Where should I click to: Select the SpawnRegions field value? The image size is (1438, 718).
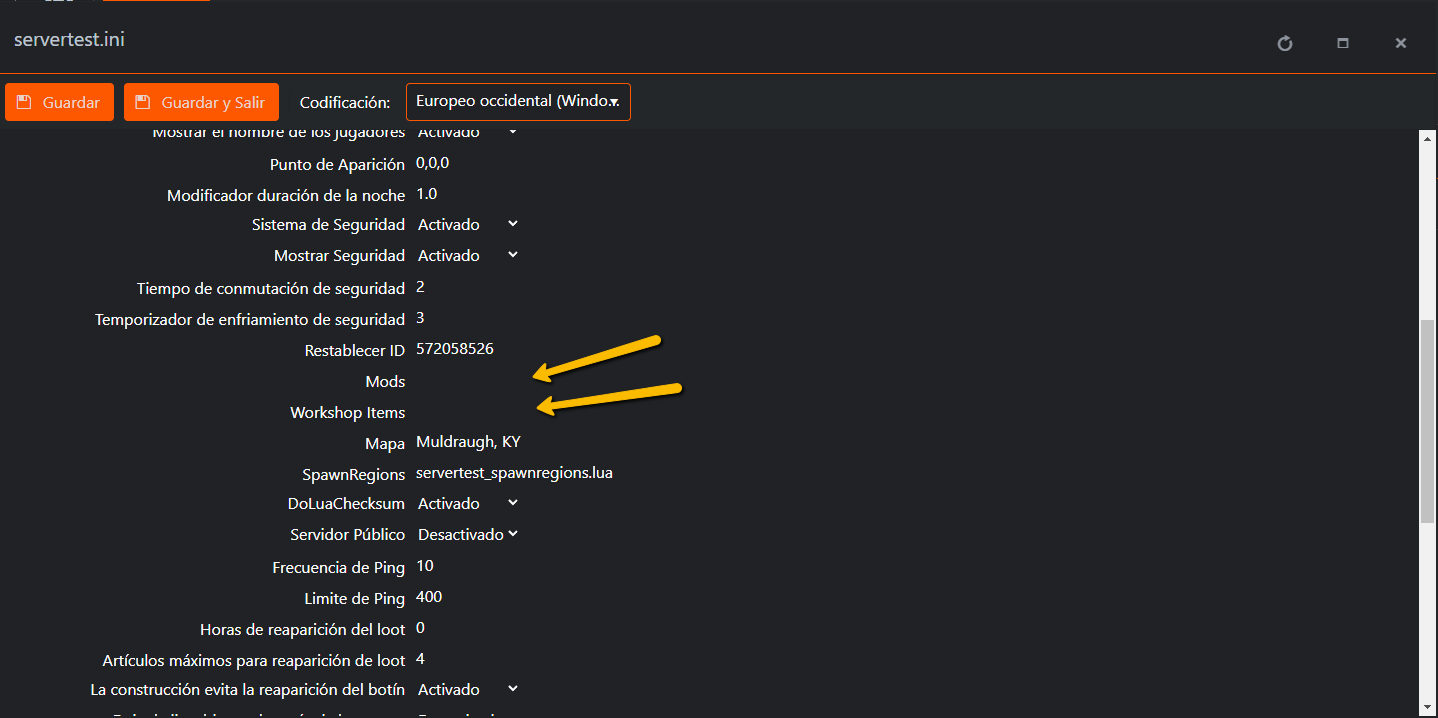point(514,473)
